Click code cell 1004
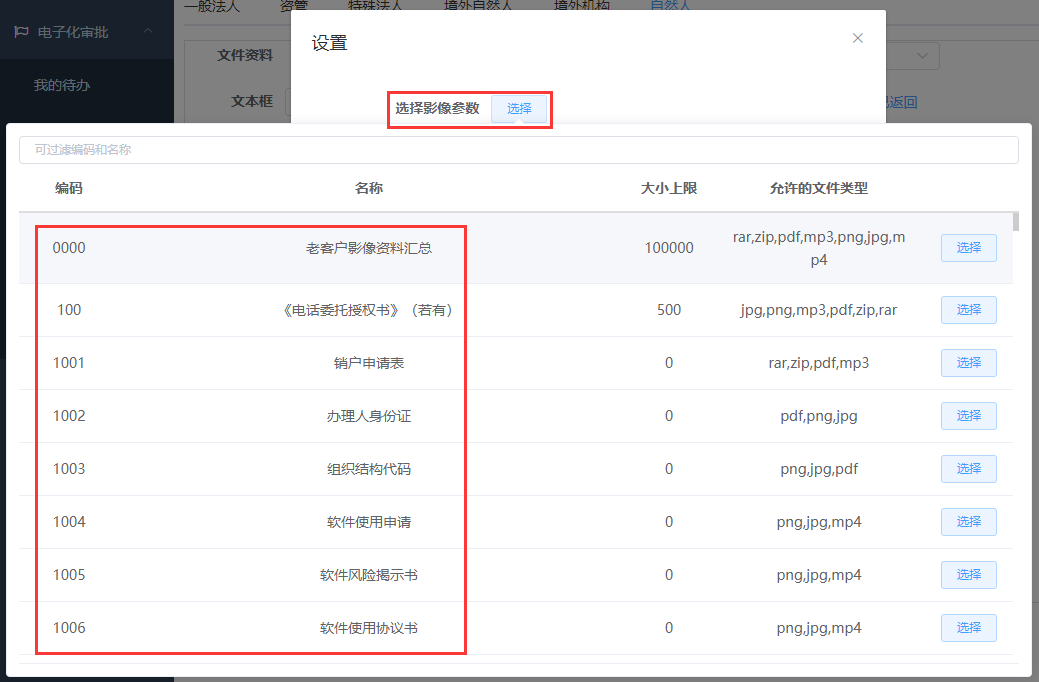1039x682 pixels. [x=69, y=522]
